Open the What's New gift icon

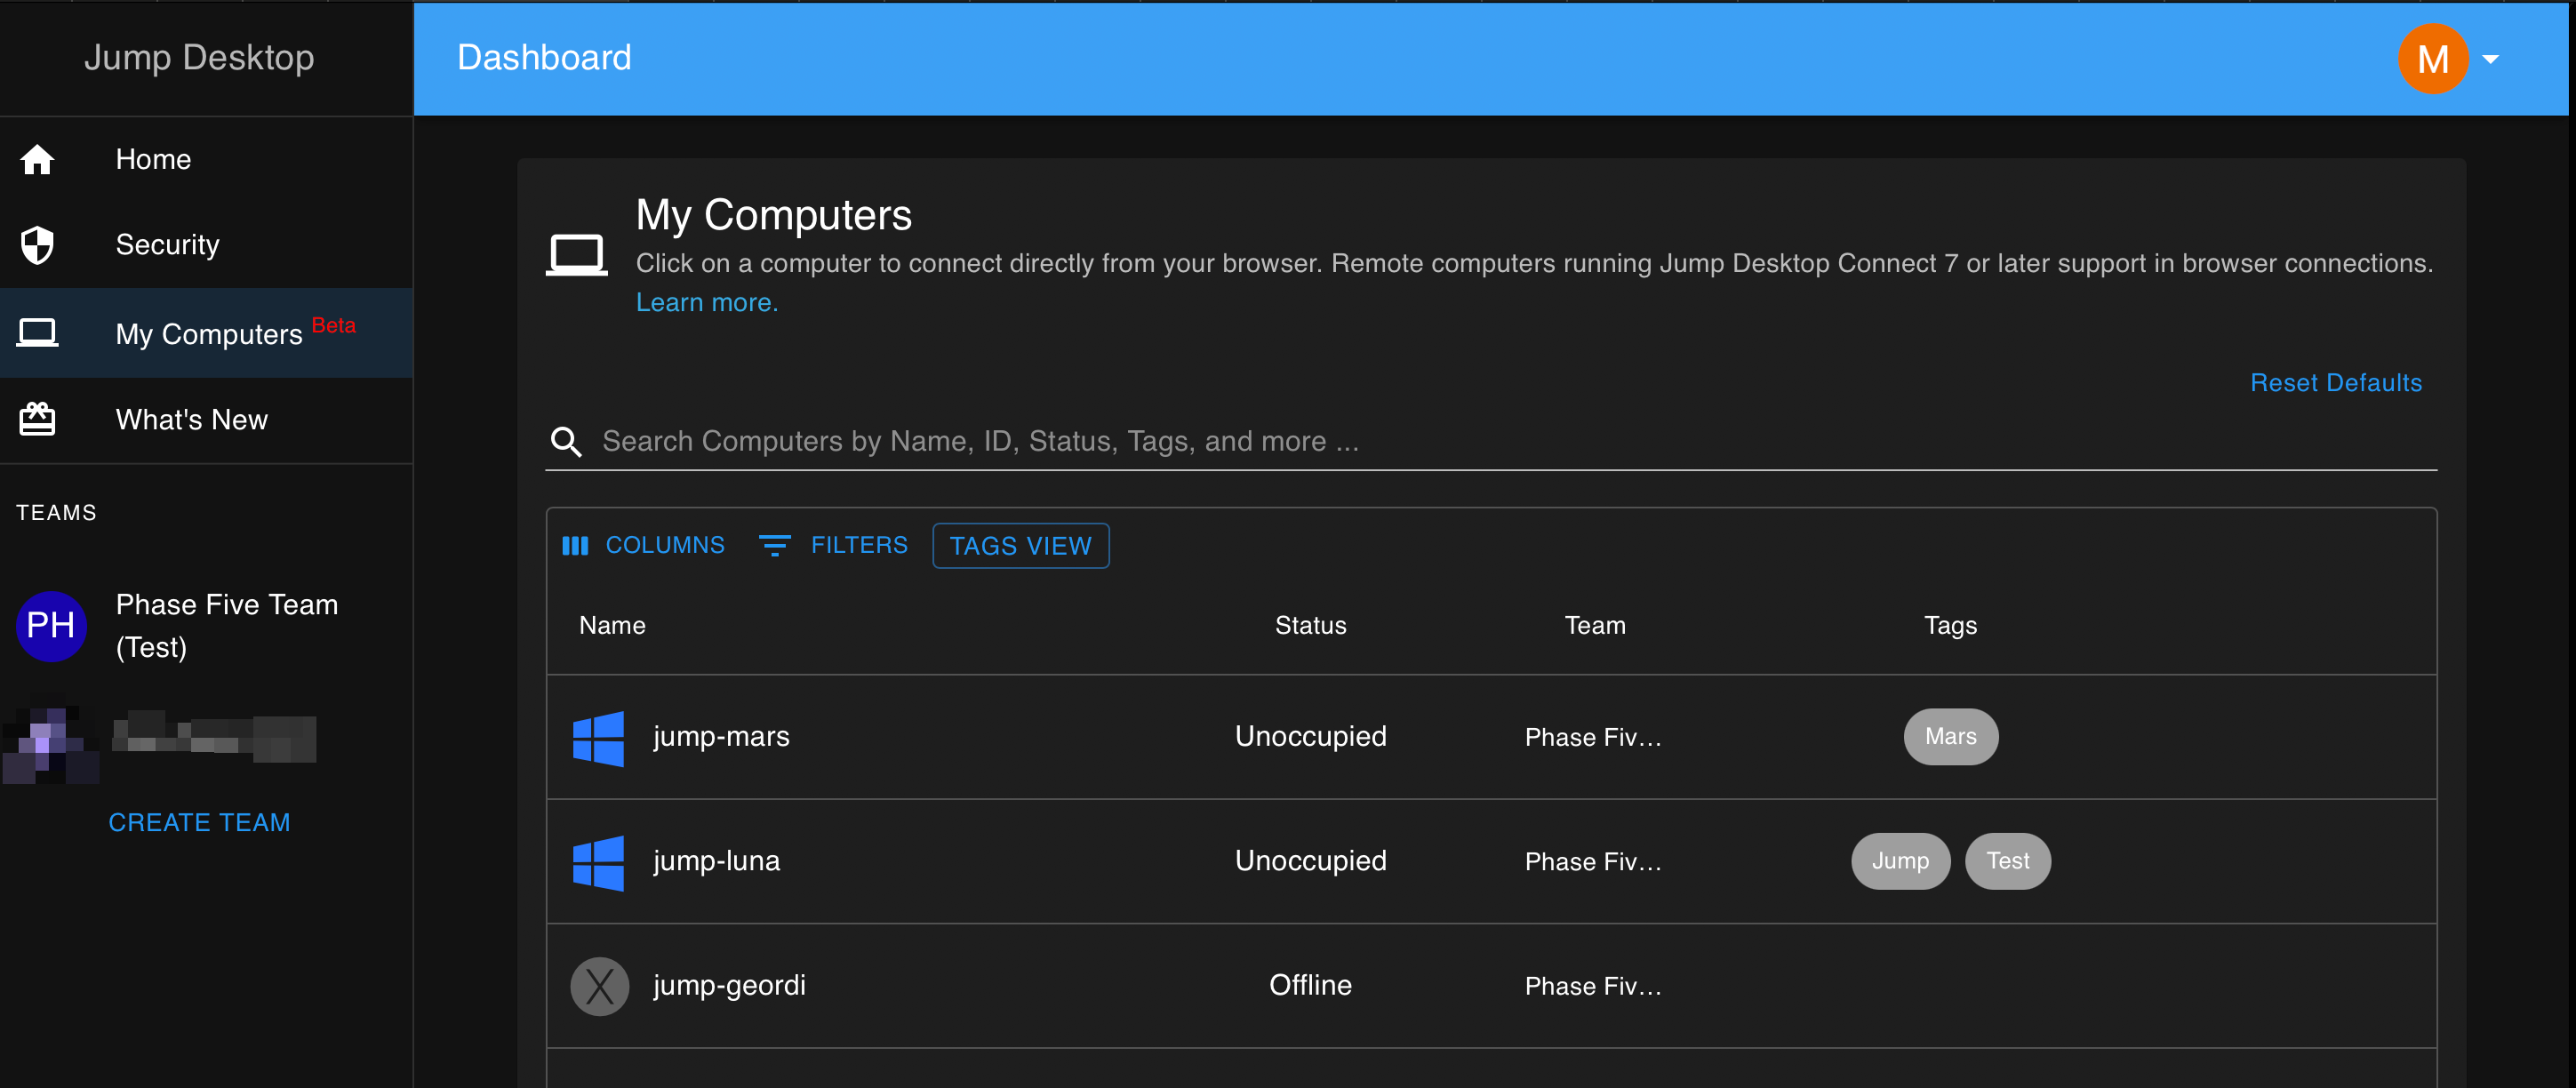[x=37, y=419]
